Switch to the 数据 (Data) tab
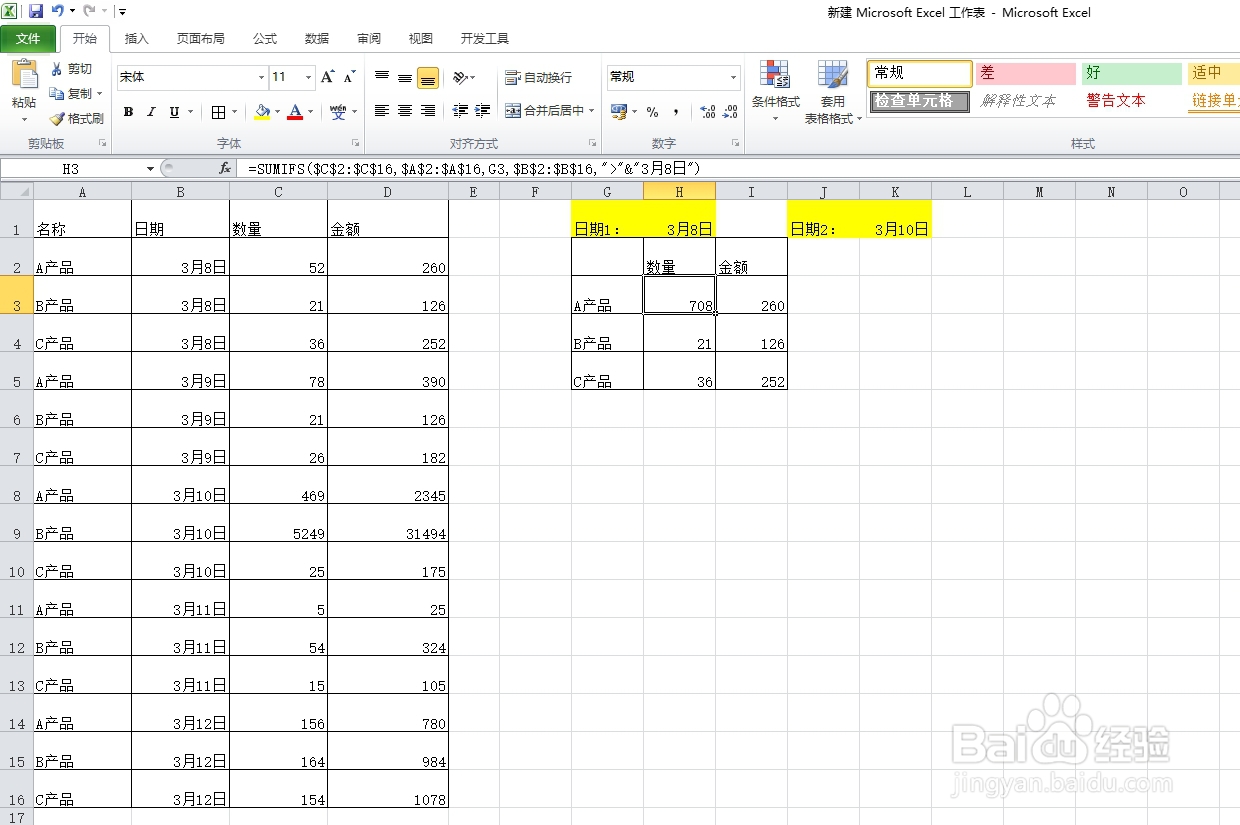The width and height of the screenshot is (1240, 825). [317, 39]
